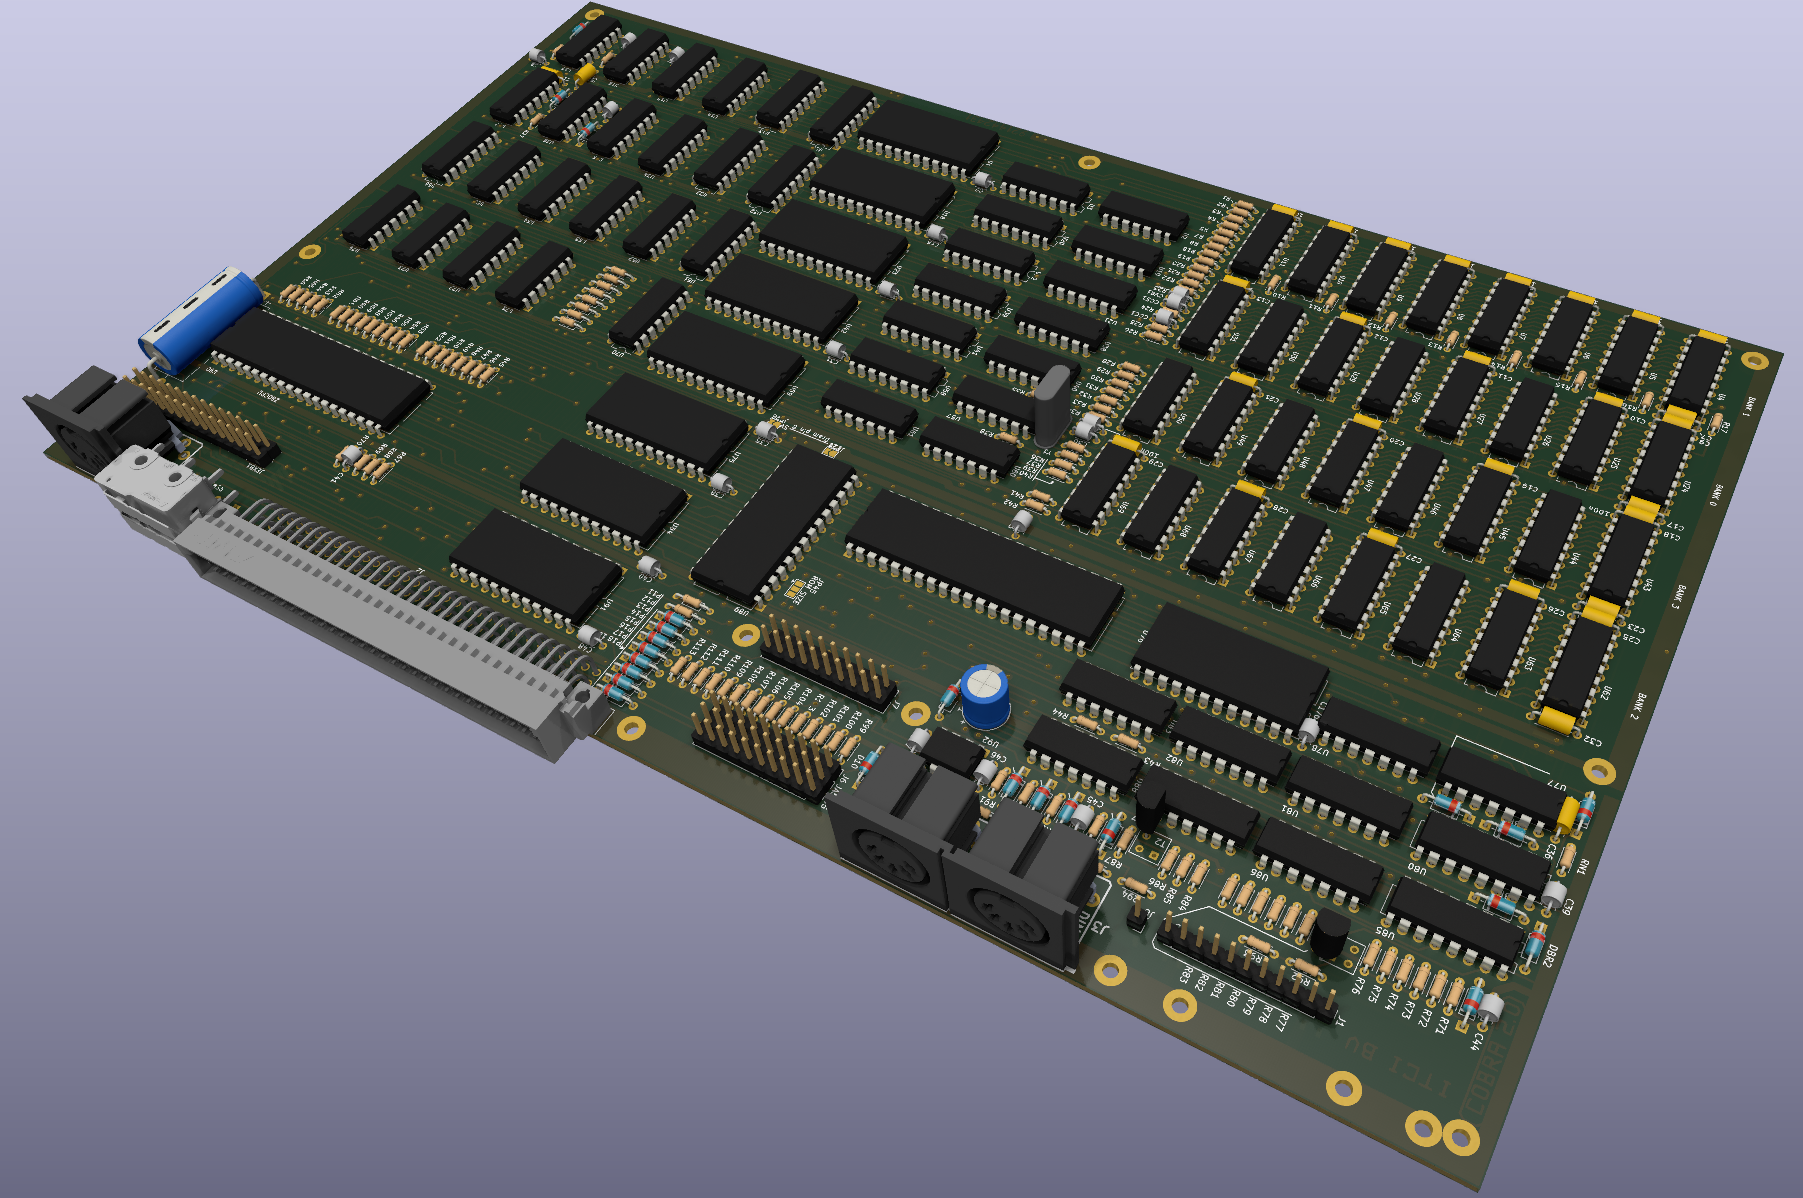
Task: Click the 'BANK 3' silkscreen label
Action: (1677, 596)
